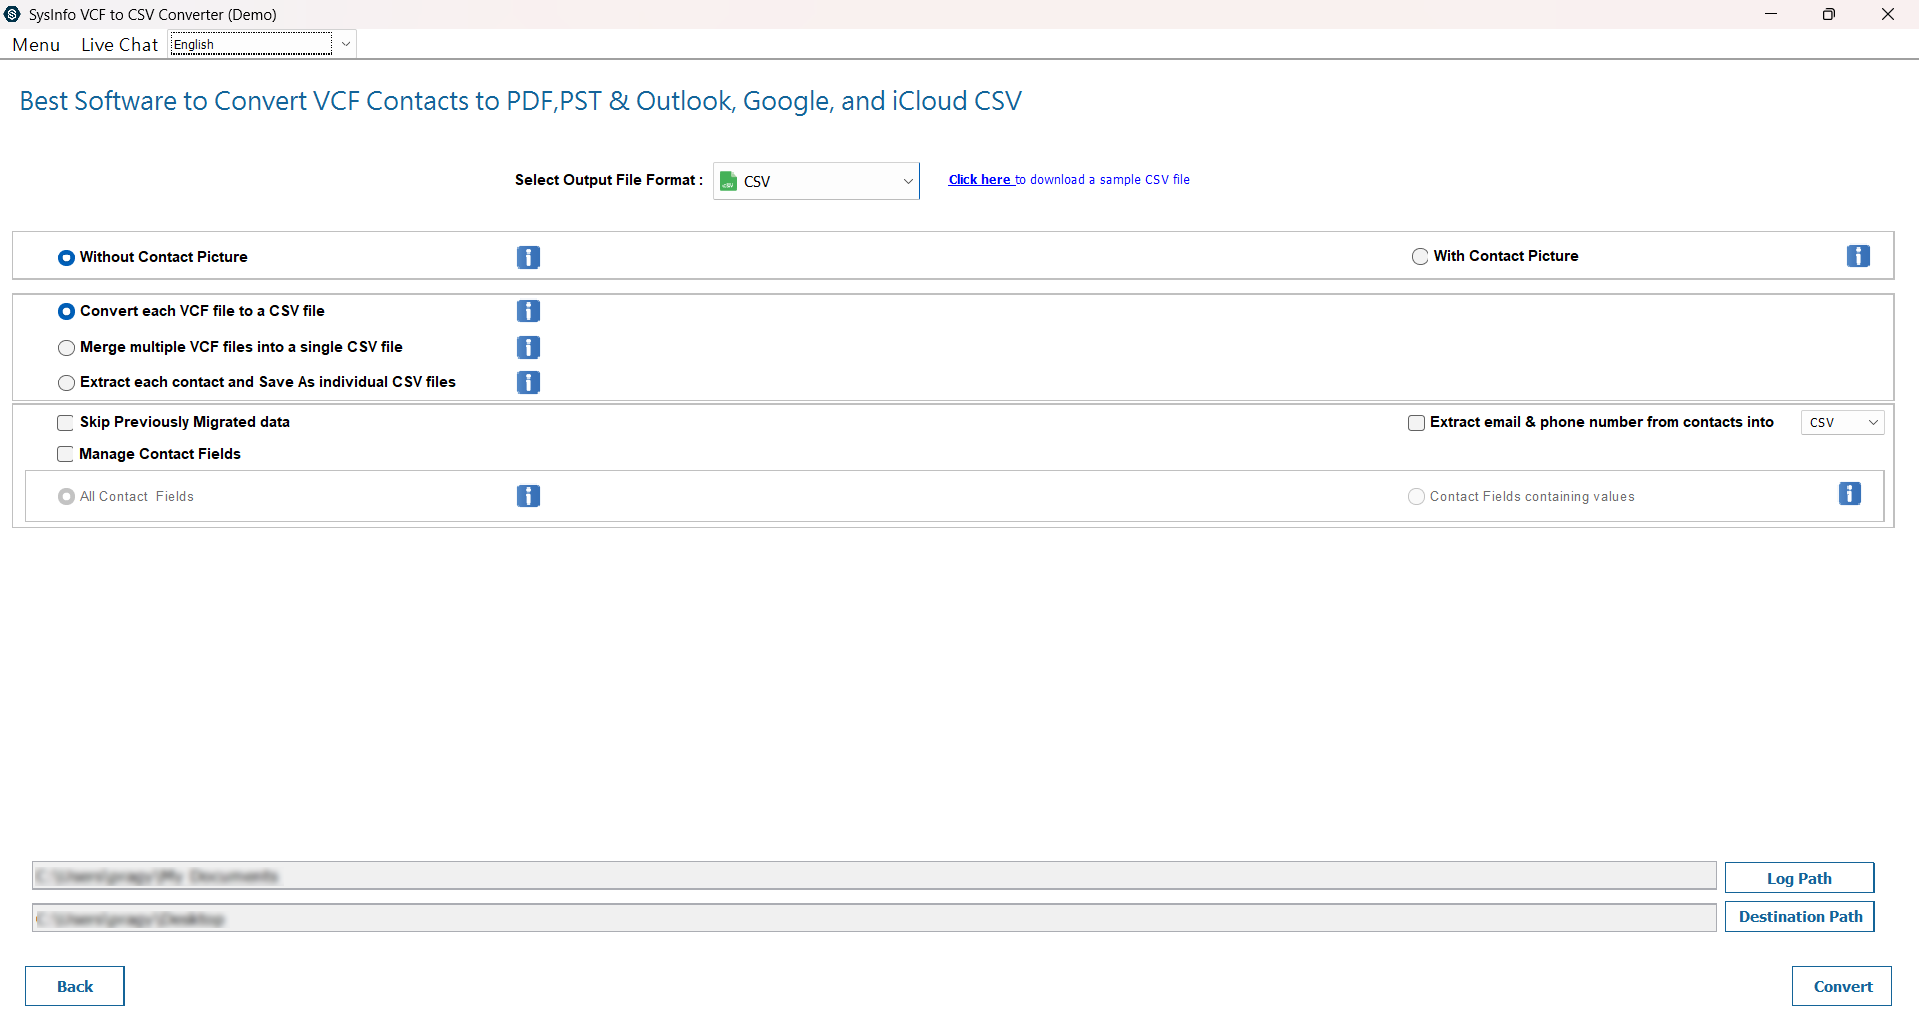Check Extract email & phone number from contacts

(x=1416, y=423)
